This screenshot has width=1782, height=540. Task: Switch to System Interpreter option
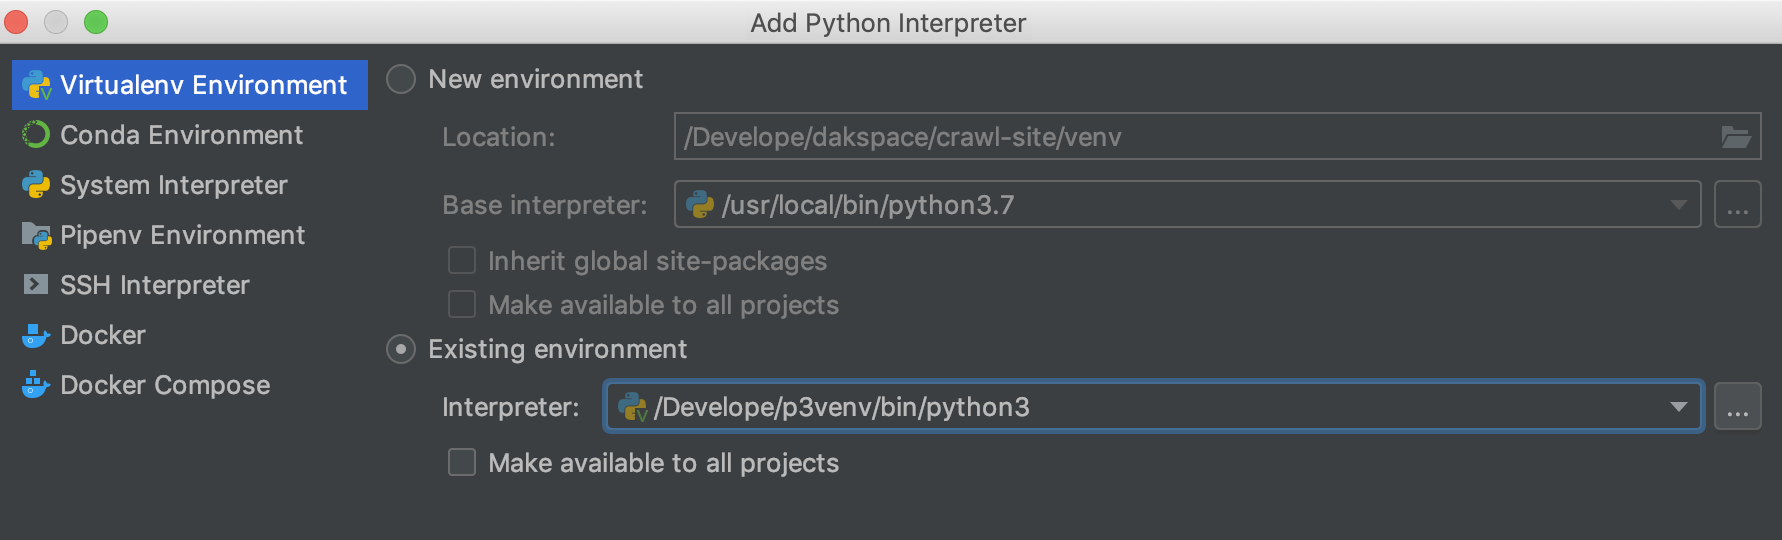(173, 185)
